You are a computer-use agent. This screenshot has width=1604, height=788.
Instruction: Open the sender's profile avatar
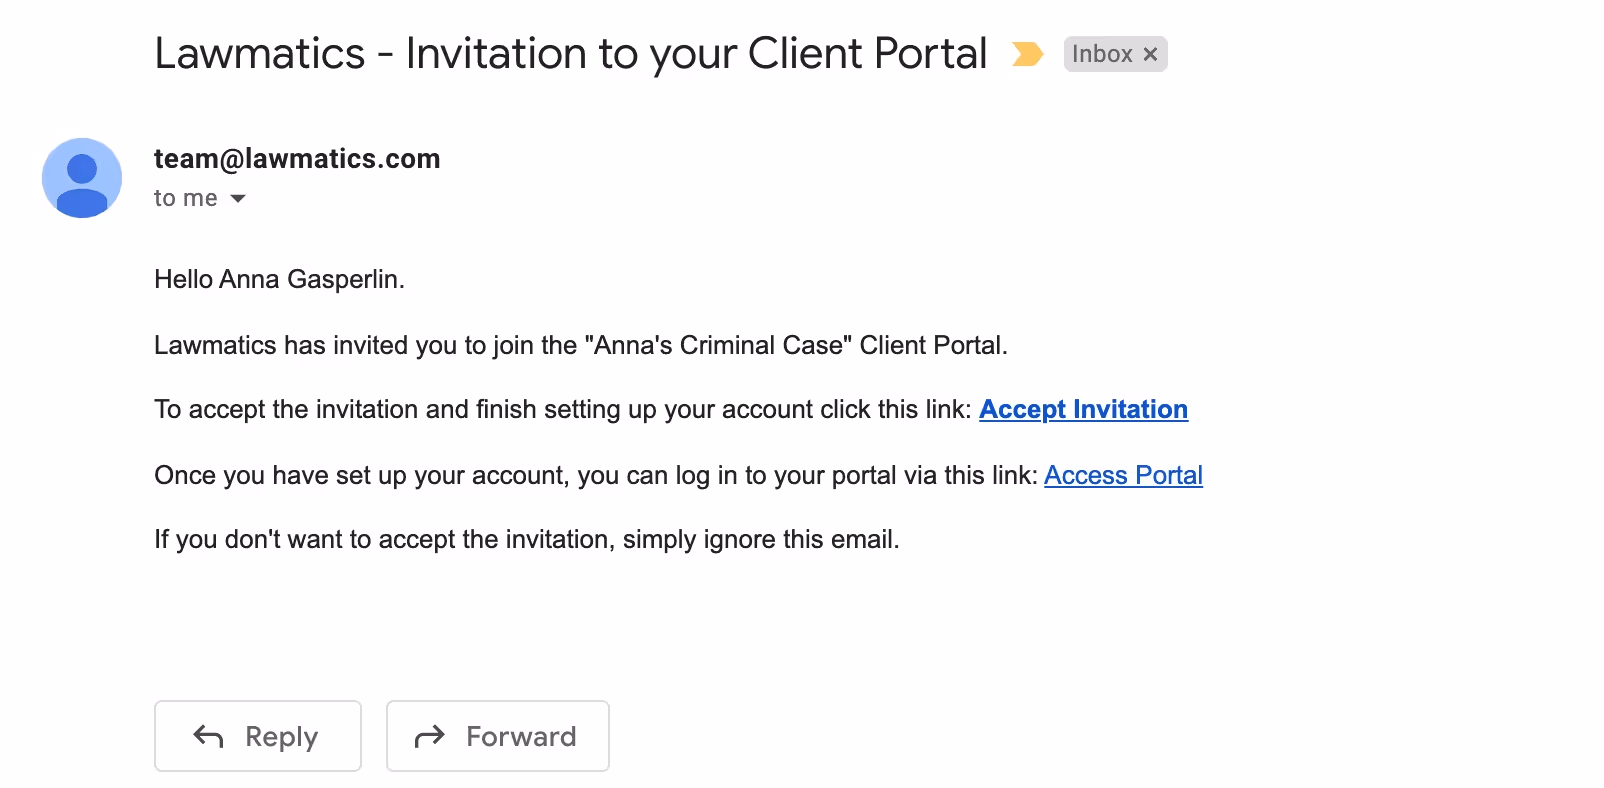point(82,178)
